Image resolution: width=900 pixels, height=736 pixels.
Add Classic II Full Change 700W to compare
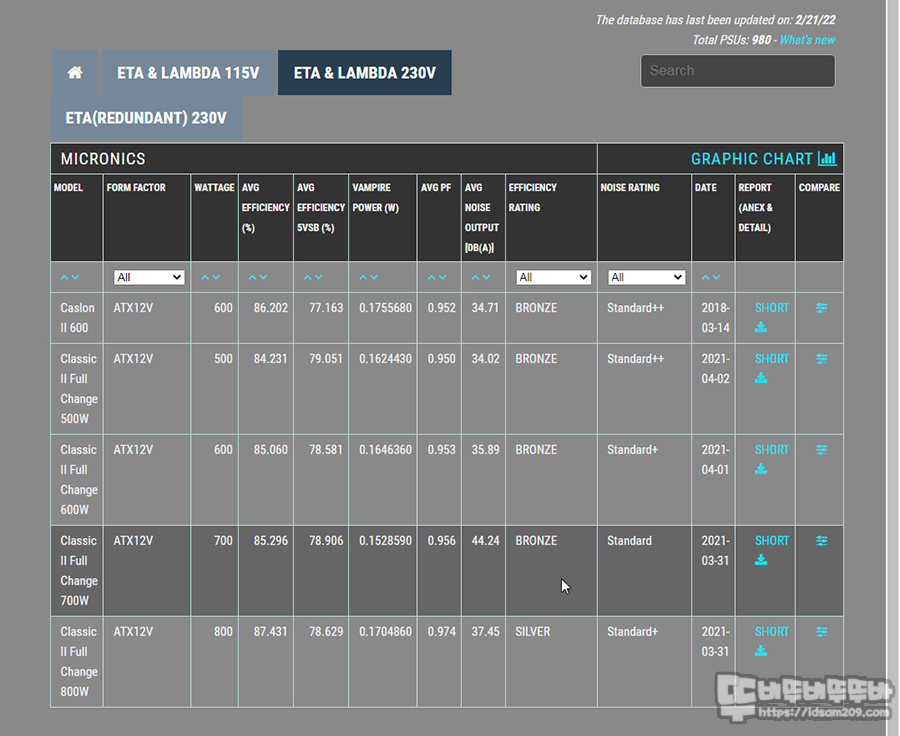(821, 541)
